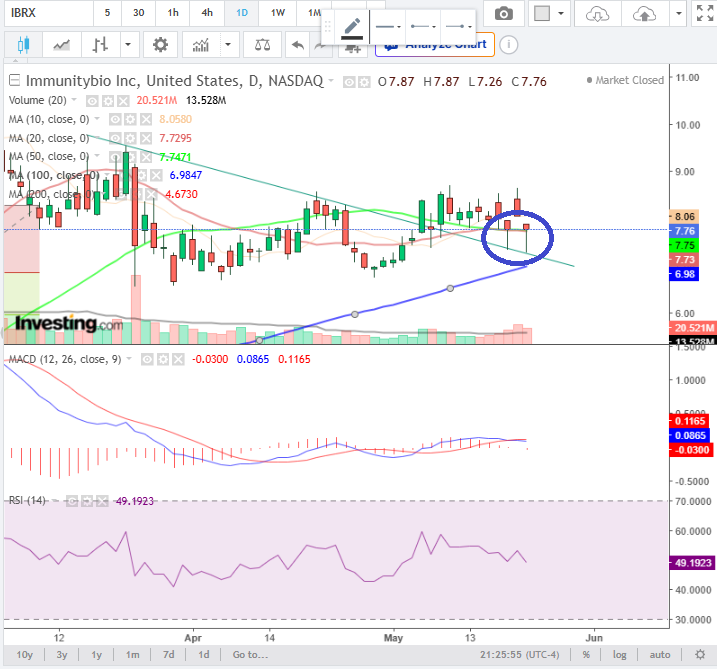Open the RSI (14) settings gear

[x=87, y=502]
